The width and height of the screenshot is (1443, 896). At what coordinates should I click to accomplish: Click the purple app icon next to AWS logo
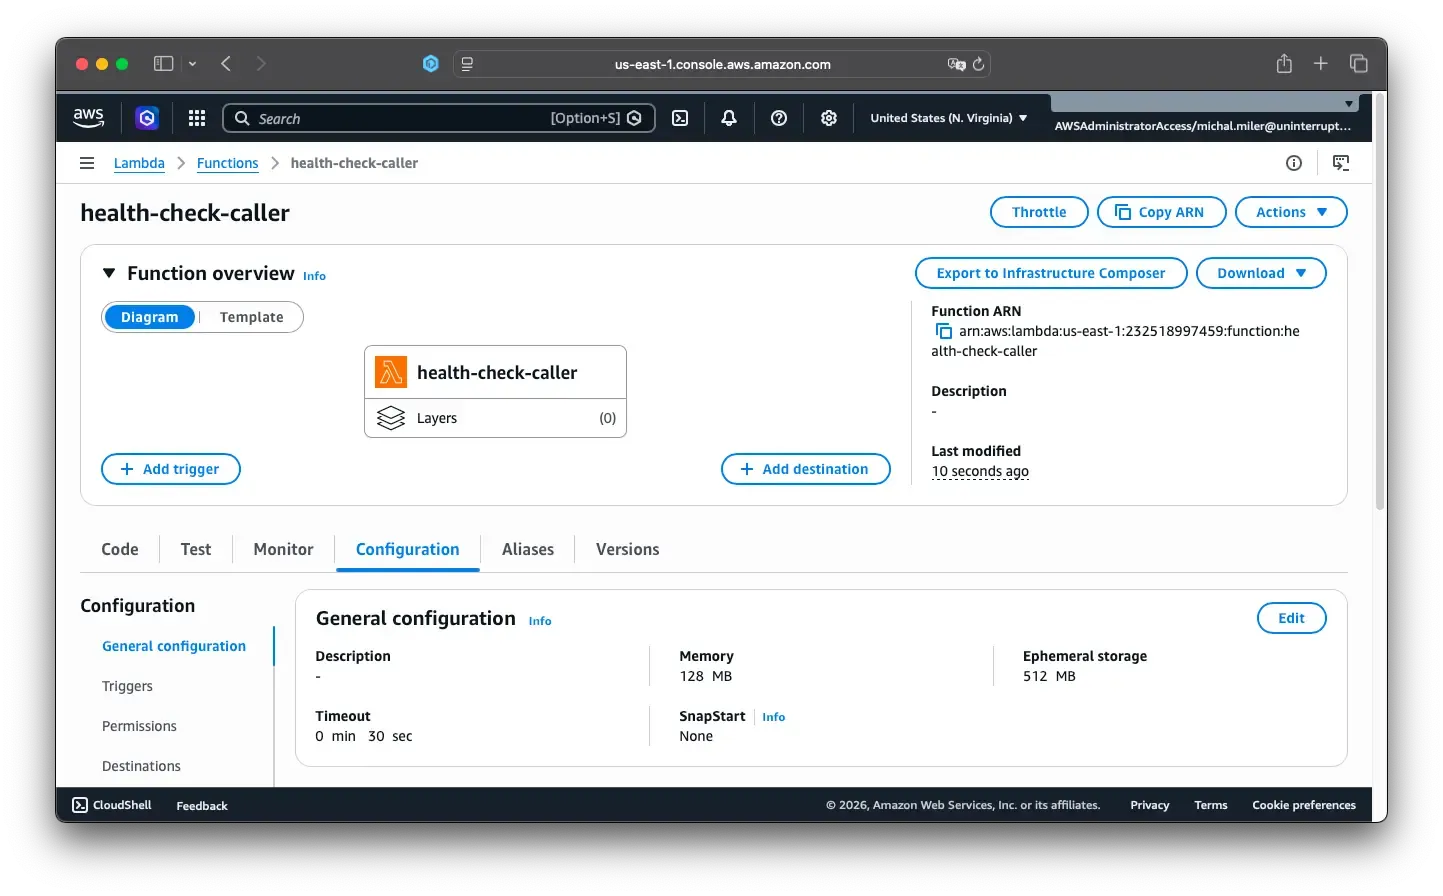click(147, 118)
